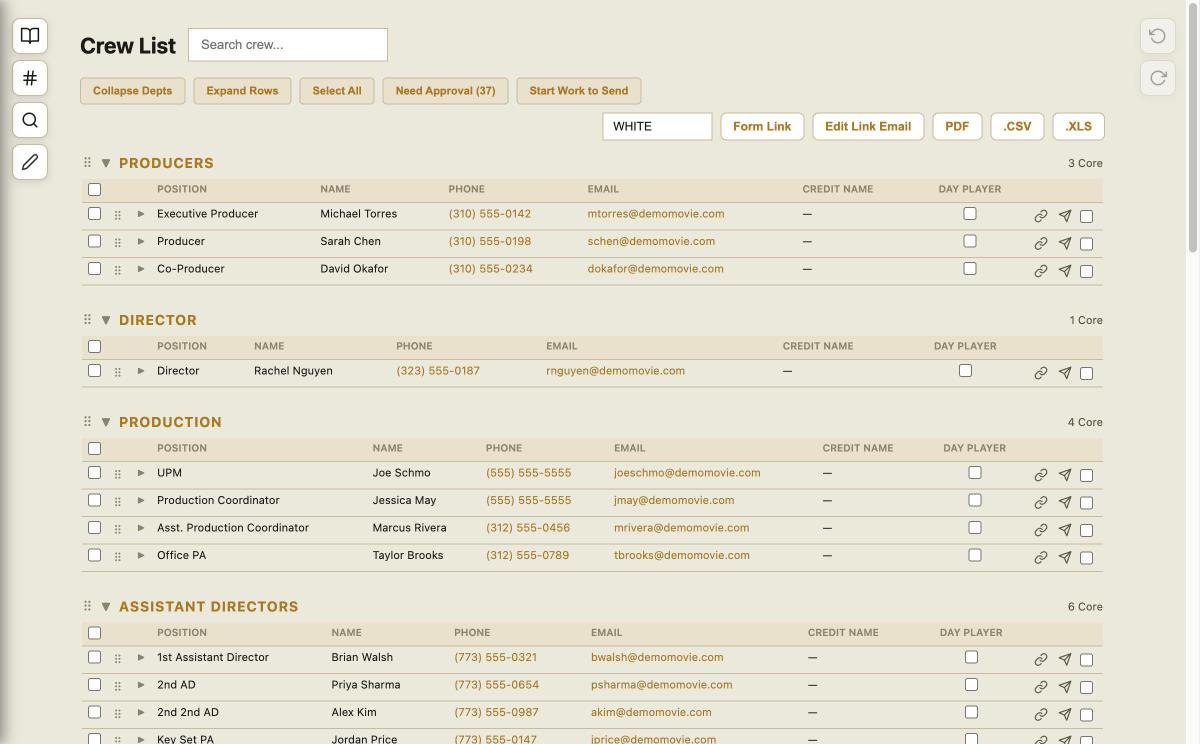Check Day Player box for Rachel Nguyen
The height and width of the screenshot is (744, 1200).
click(x=965, y=370)
